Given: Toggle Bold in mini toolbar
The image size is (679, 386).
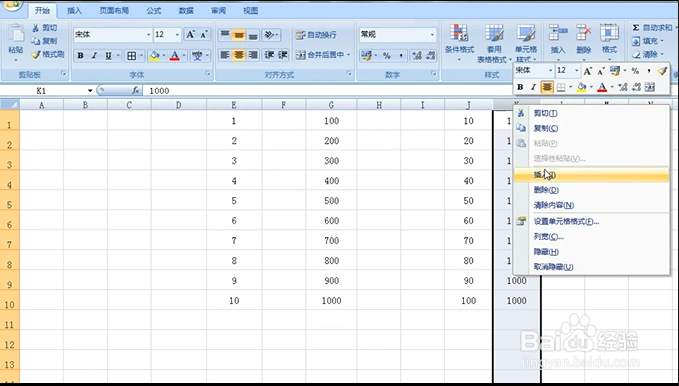Looking at the screenshot, I should [520, 87].
